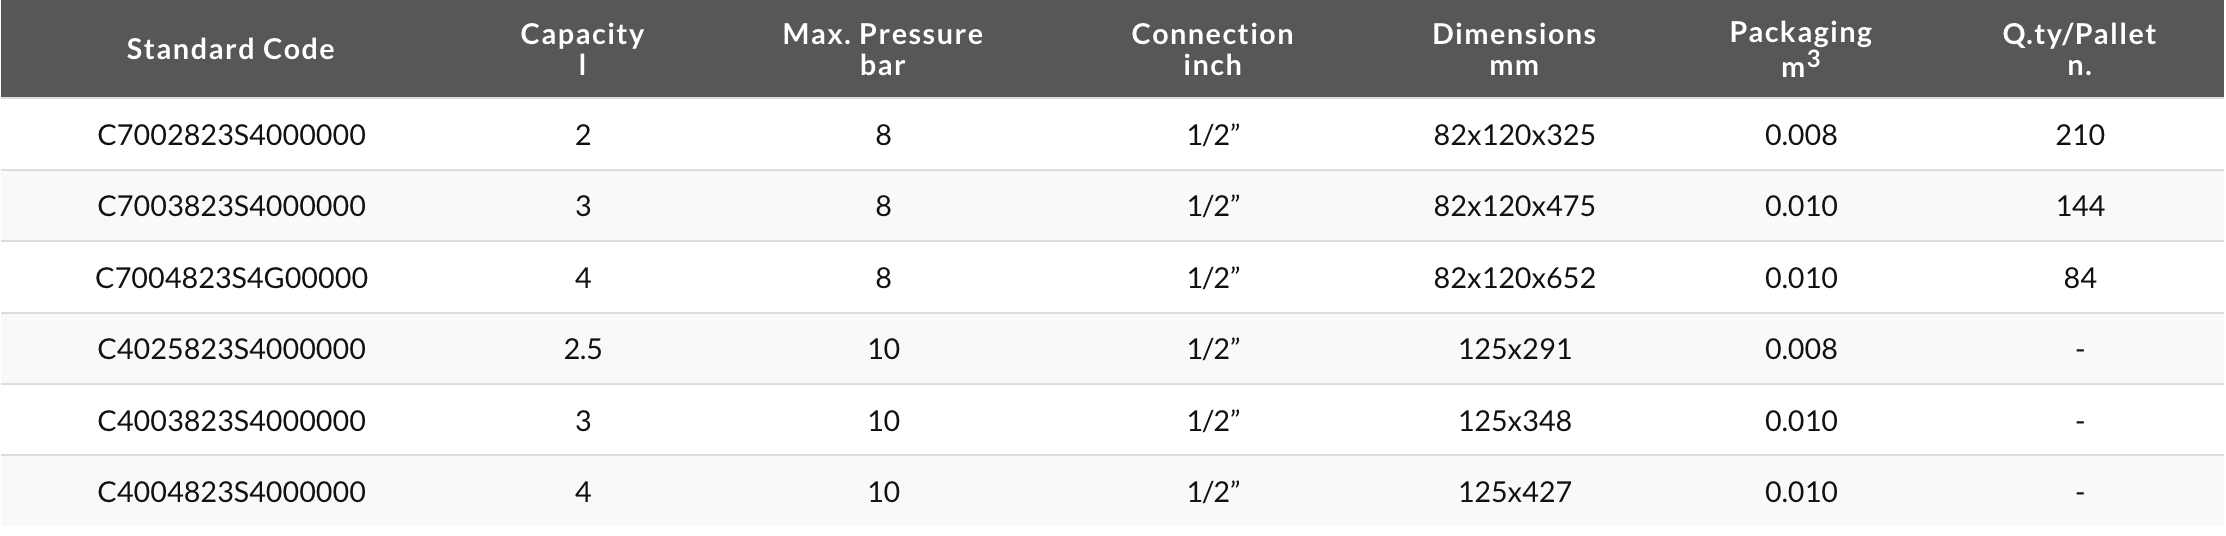Select product code C4025823S4000000

click(x=231, y=349)
